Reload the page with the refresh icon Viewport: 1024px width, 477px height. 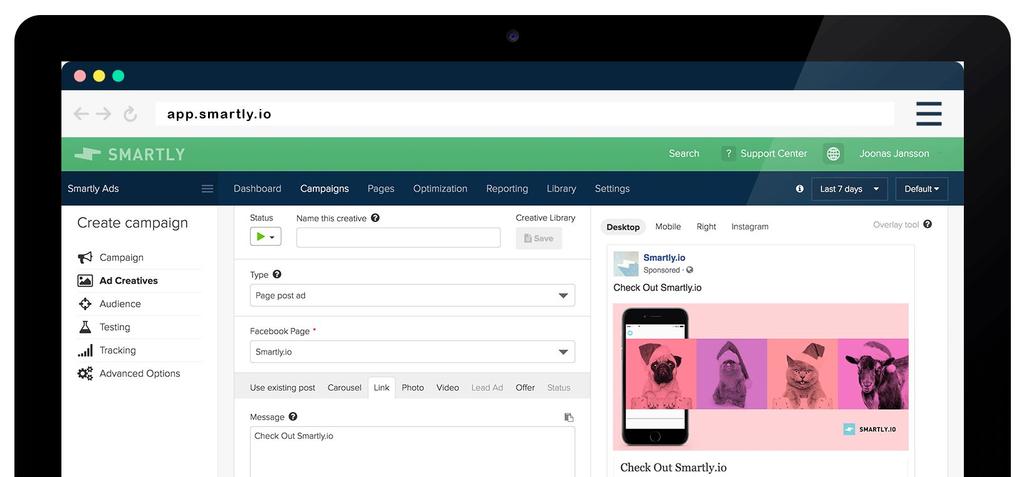(x=130, y=114)
